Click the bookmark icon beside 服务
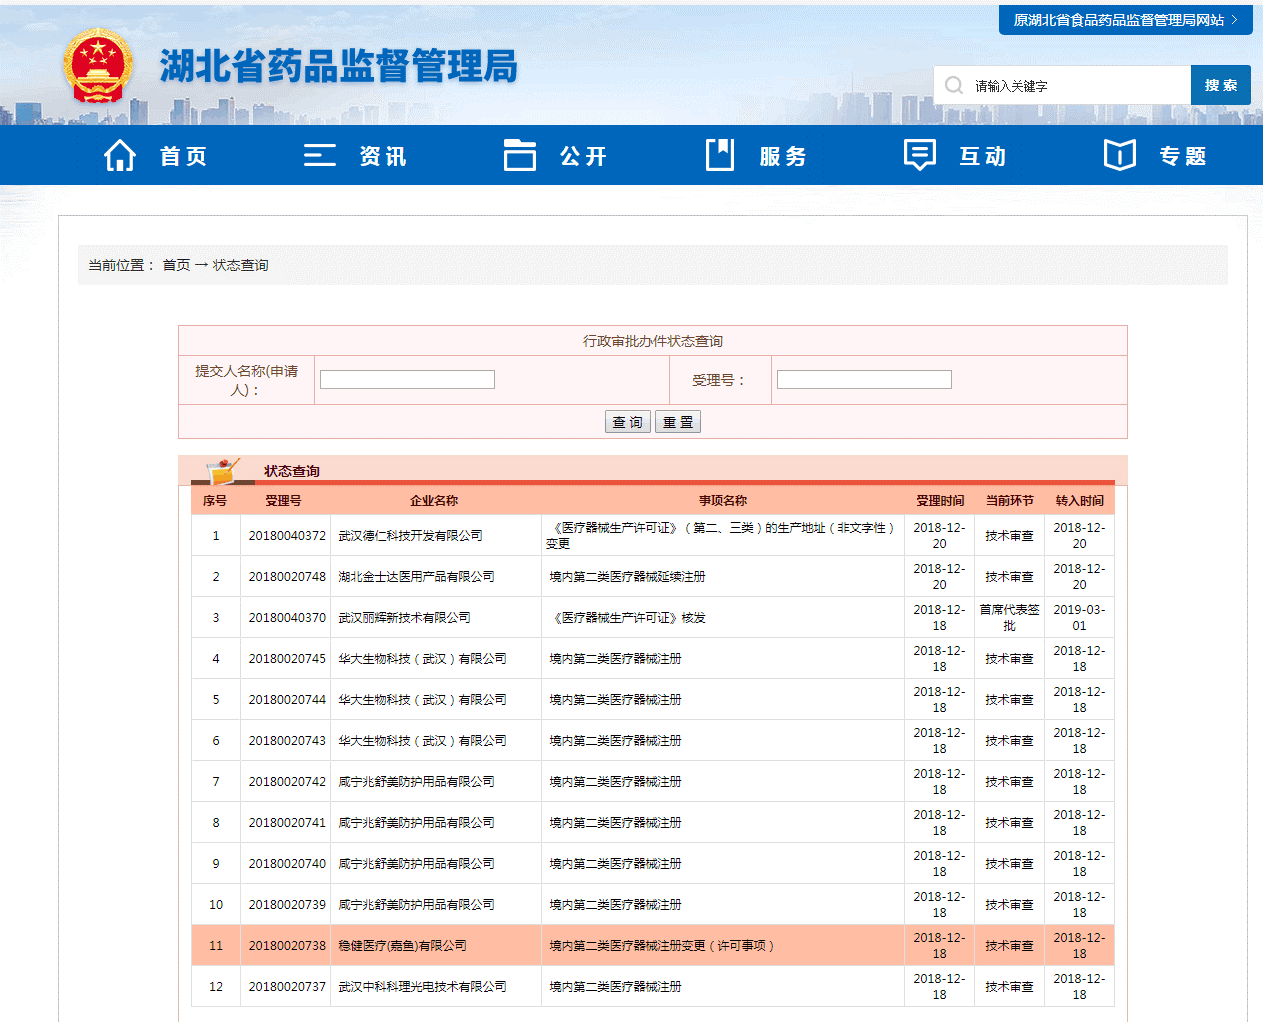 point(719,155)
